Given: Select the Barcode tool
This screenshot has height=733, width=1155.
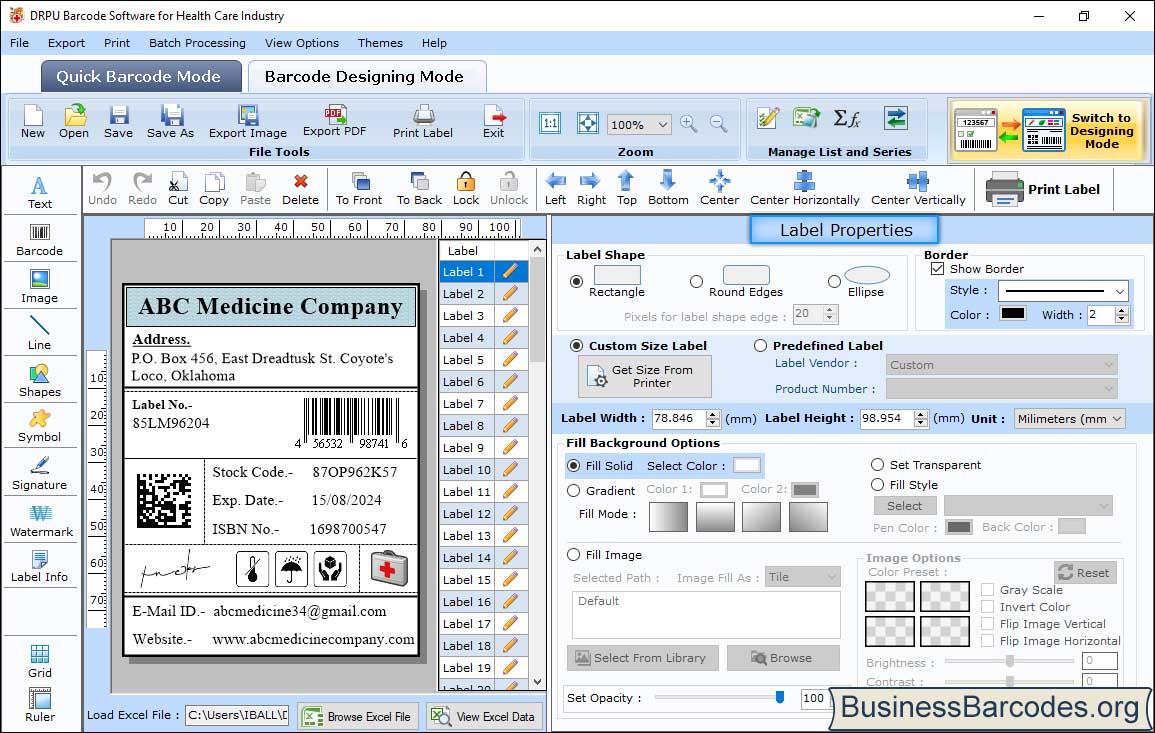Looking at the screenshot, I should coord(40,240).
